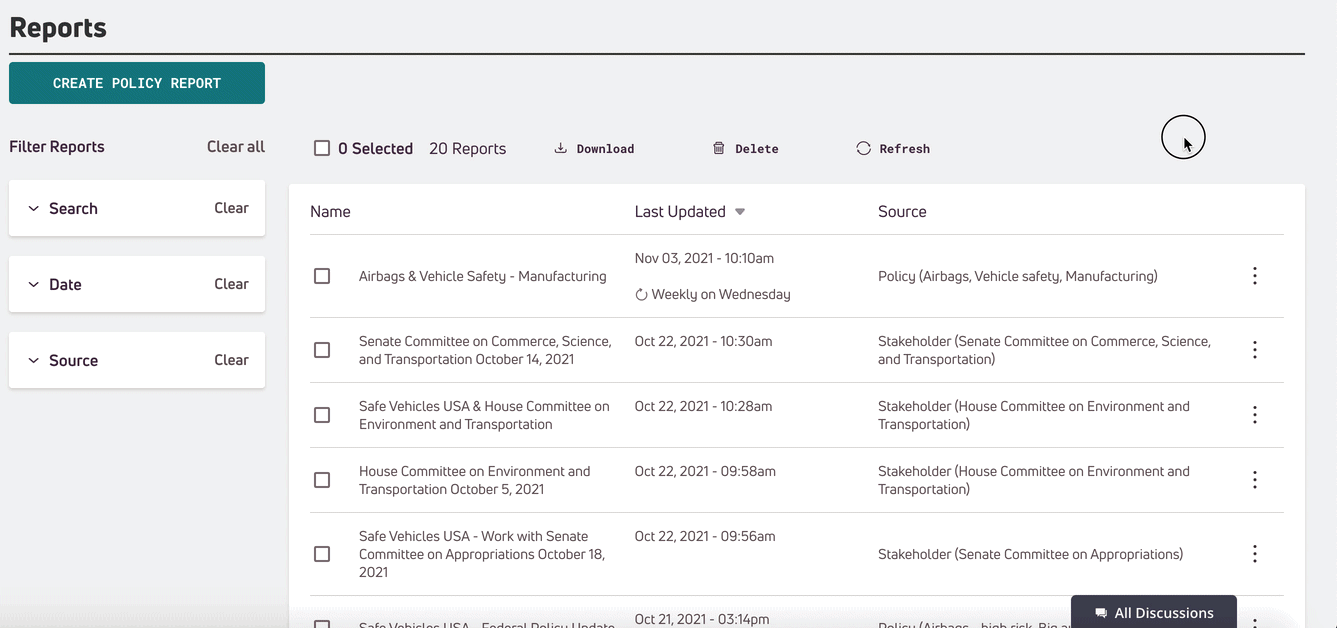Click the Create Policy Report button

137,83
